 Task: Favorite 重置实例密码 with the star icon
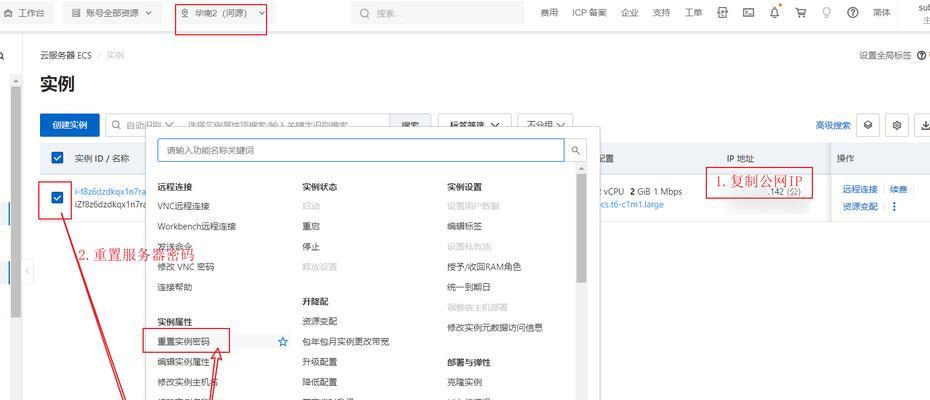pyautogui.click(x=283, y=342)
